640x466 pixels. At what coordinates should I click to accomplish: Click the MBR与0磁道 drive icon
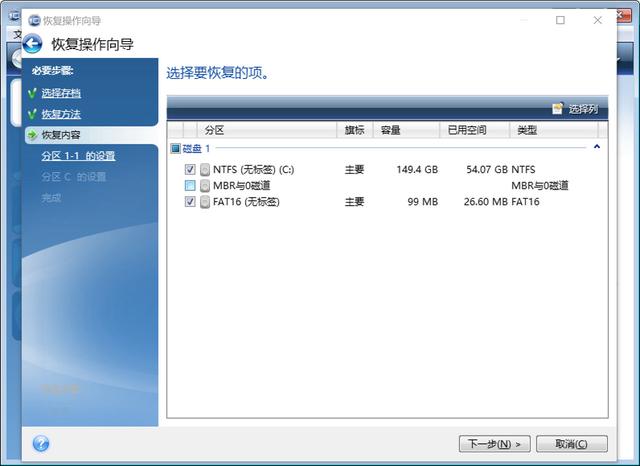[205, 186]
